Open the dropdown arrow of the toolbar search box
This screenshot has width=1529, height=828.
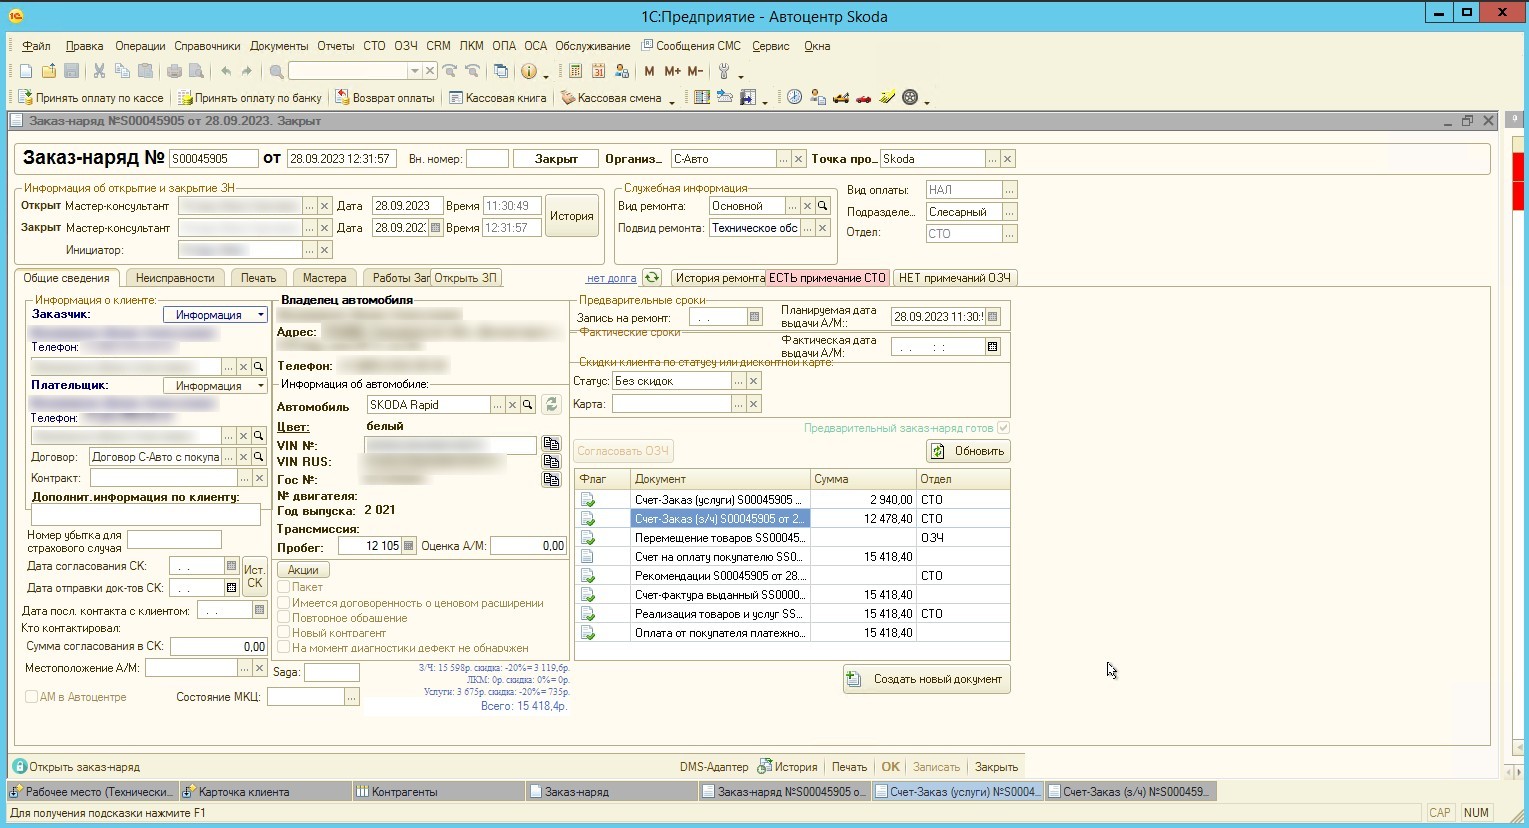point(414,71)
